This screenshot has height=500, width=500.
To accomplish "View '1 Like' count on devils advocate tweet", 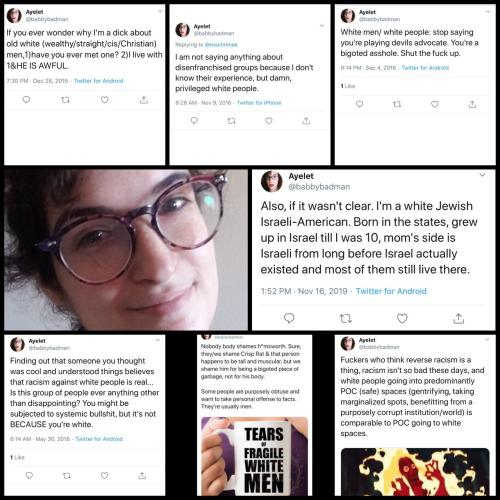I will click(348, 86).
